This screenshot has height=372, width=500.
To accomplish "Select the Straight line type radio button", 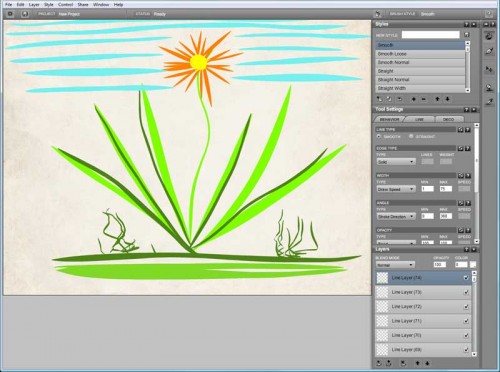I will click(x=411, y=136).
